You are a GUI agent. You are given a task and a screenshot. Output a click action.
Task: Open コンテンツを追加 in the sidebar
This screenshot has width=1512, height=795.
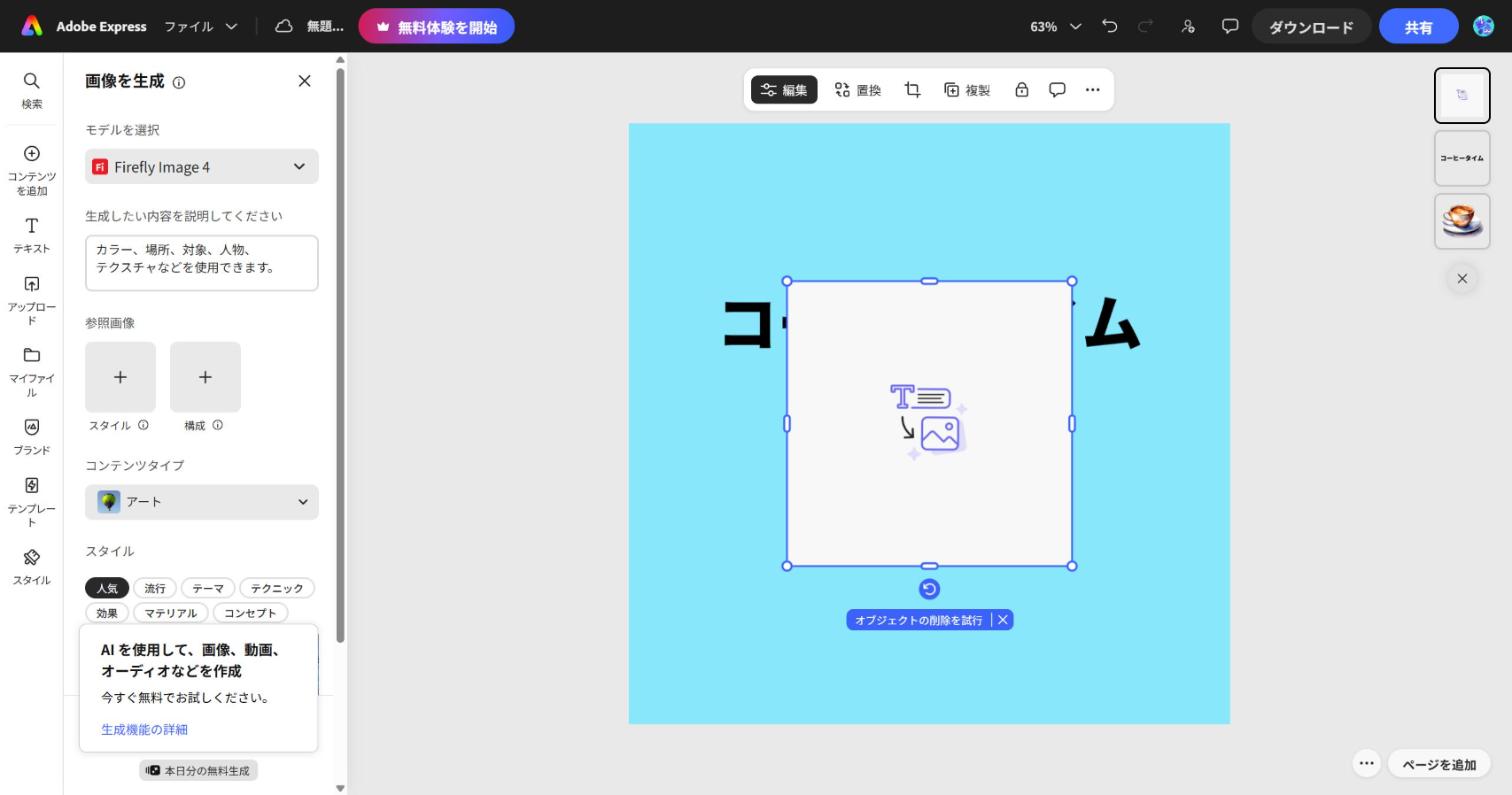point(31,170)
